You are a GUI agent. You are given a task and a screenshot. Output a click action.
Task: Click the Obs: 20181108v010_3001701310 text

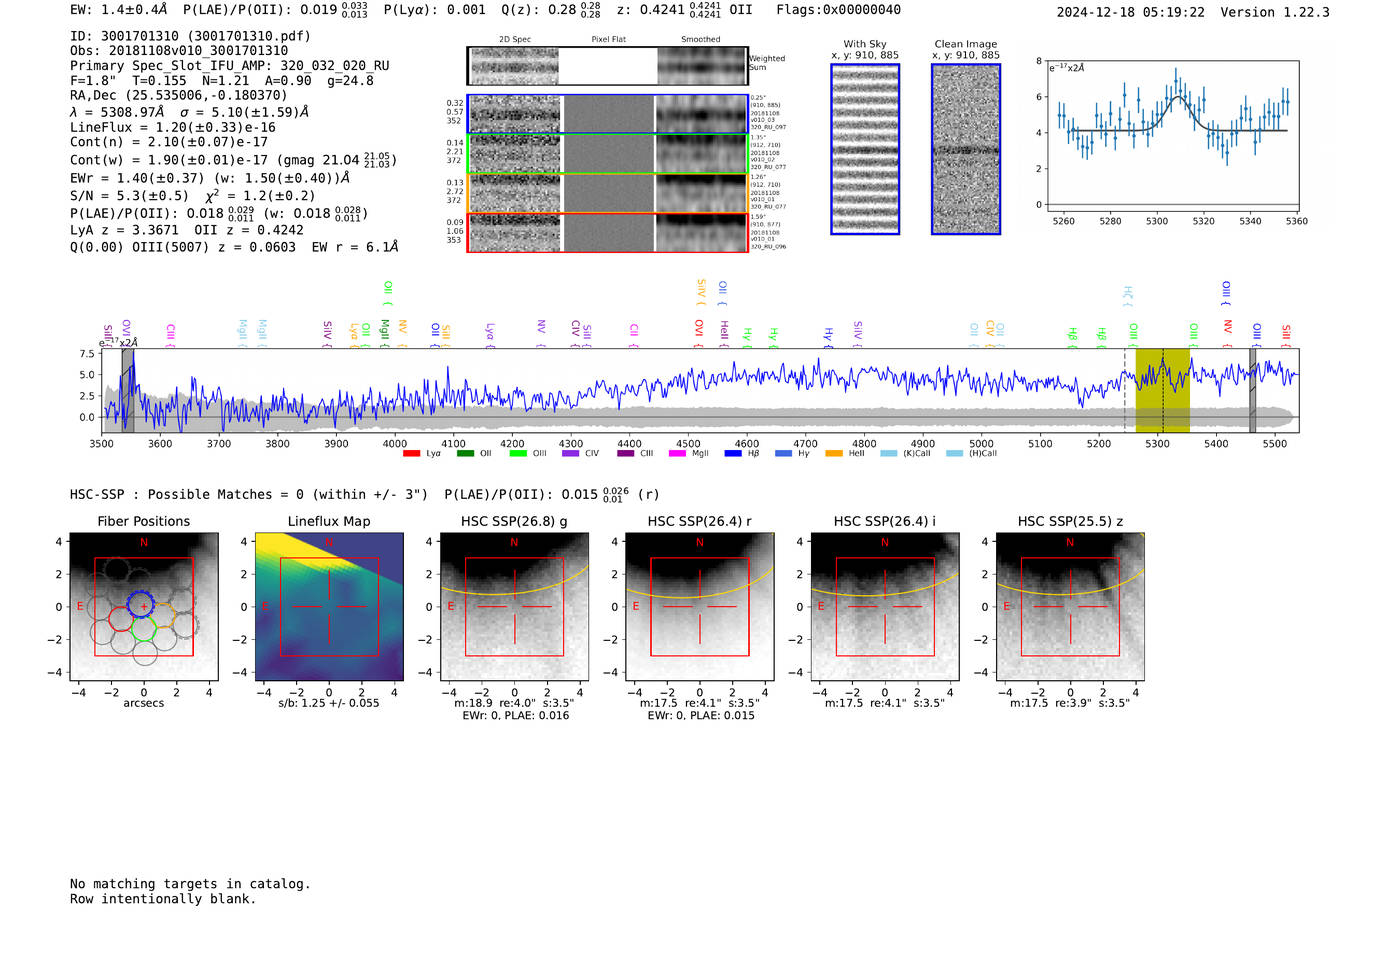coord(179,50)
